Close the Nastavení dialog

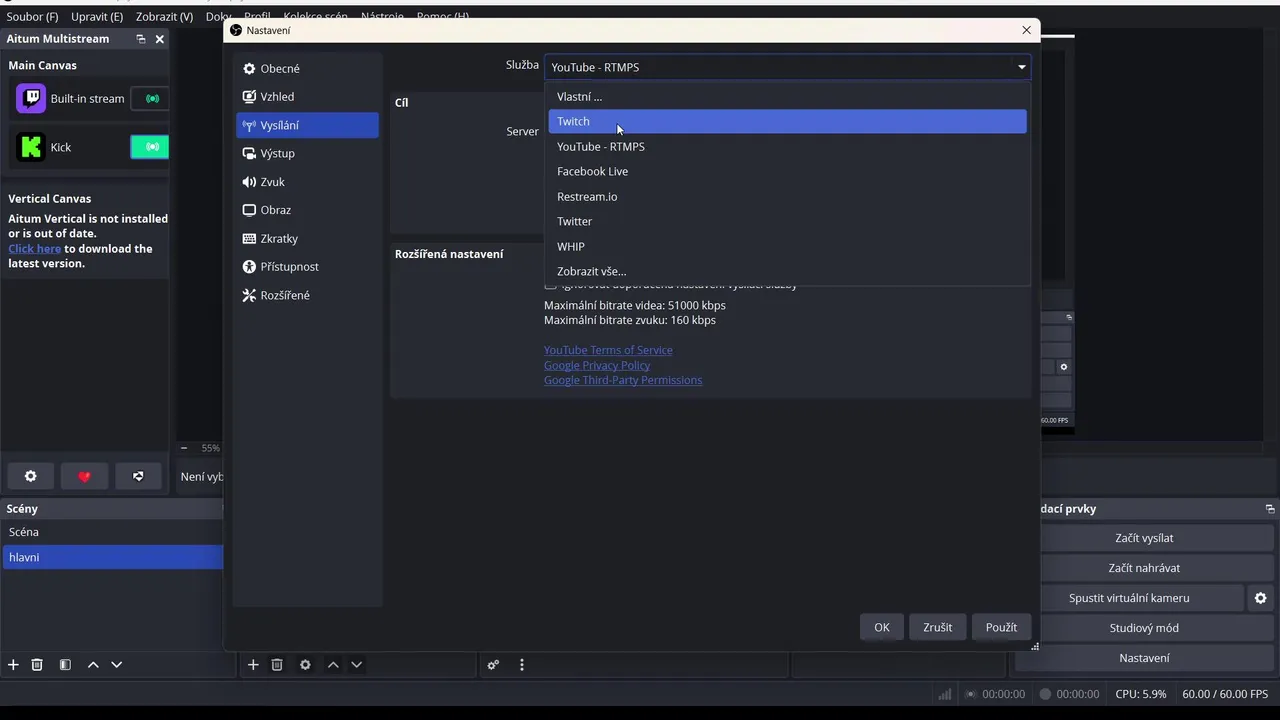pyautogui.click(x=1026, y=30)
